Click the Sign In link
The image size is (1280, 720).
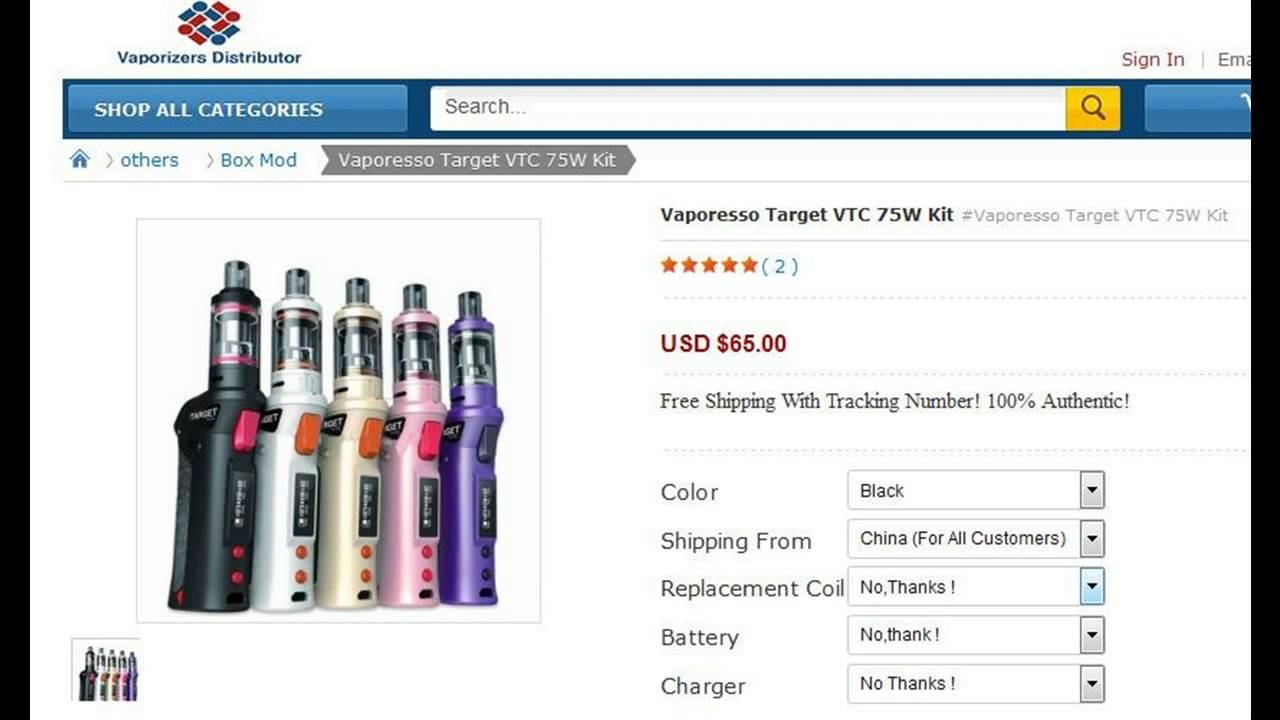[x=1153, y=59]
